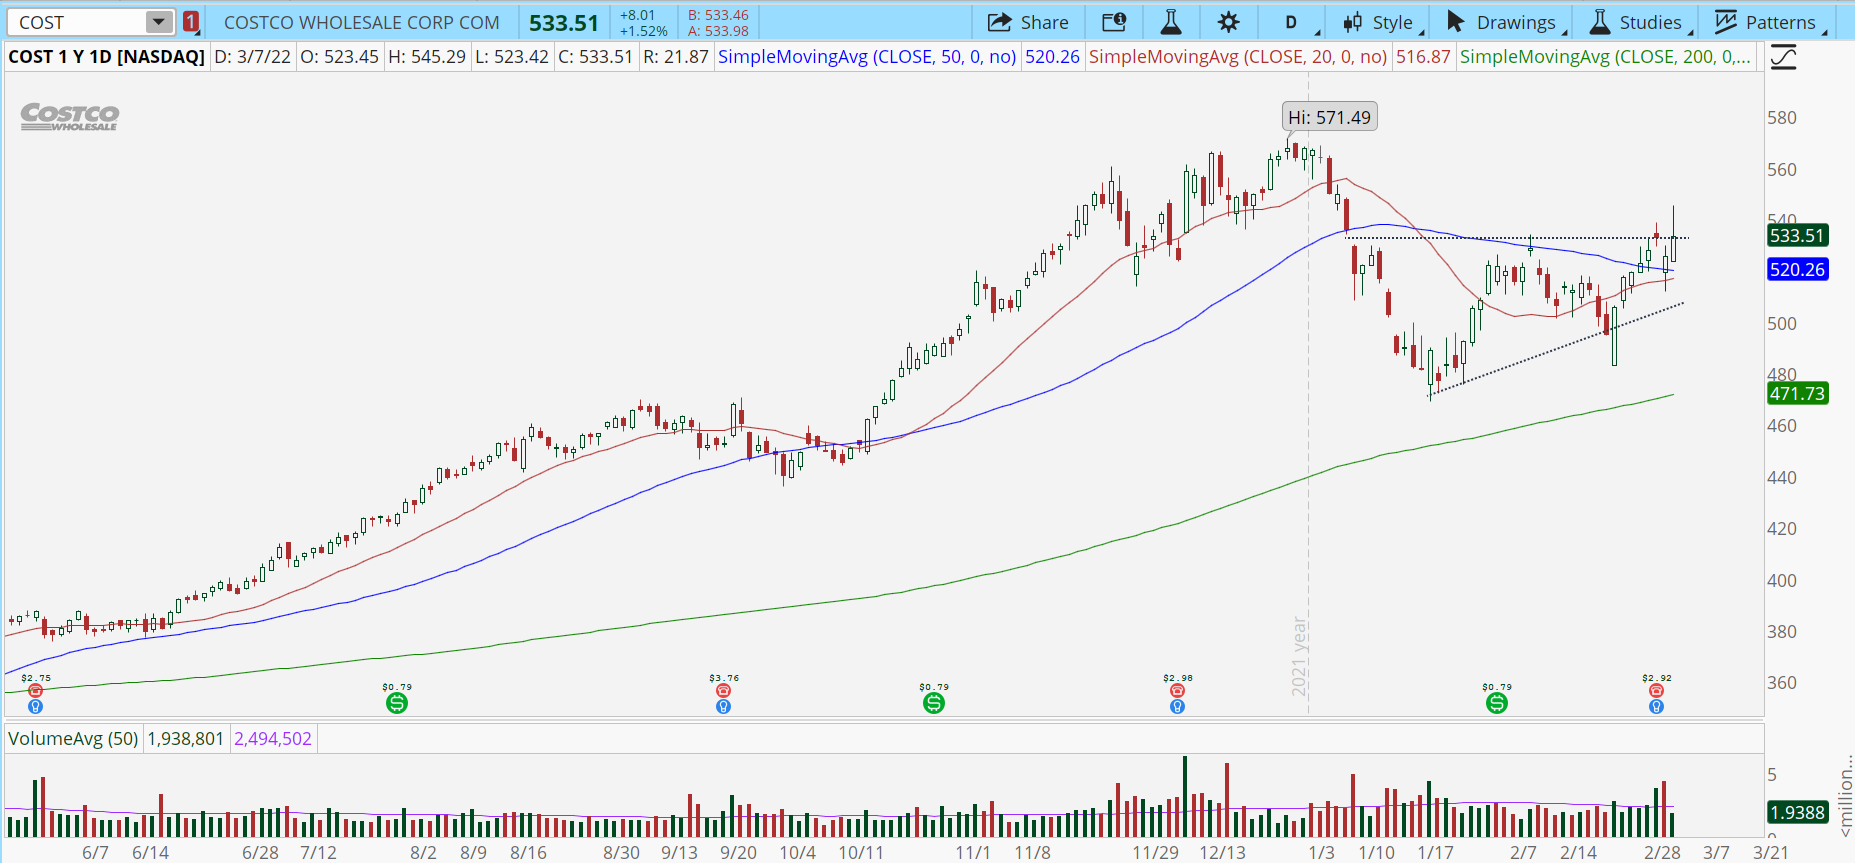Click the R: 21.87 range value
The image size is (1855, 863).
tap(676, 57)
